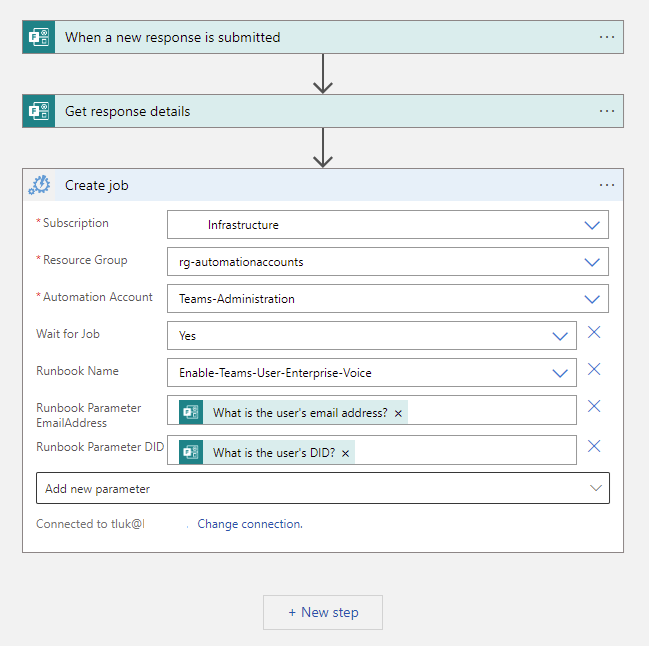Click the Azure Automation gear icon
The height and width of the screenshot is (646, 649).
pyautogui.click(x=39, y=185)
